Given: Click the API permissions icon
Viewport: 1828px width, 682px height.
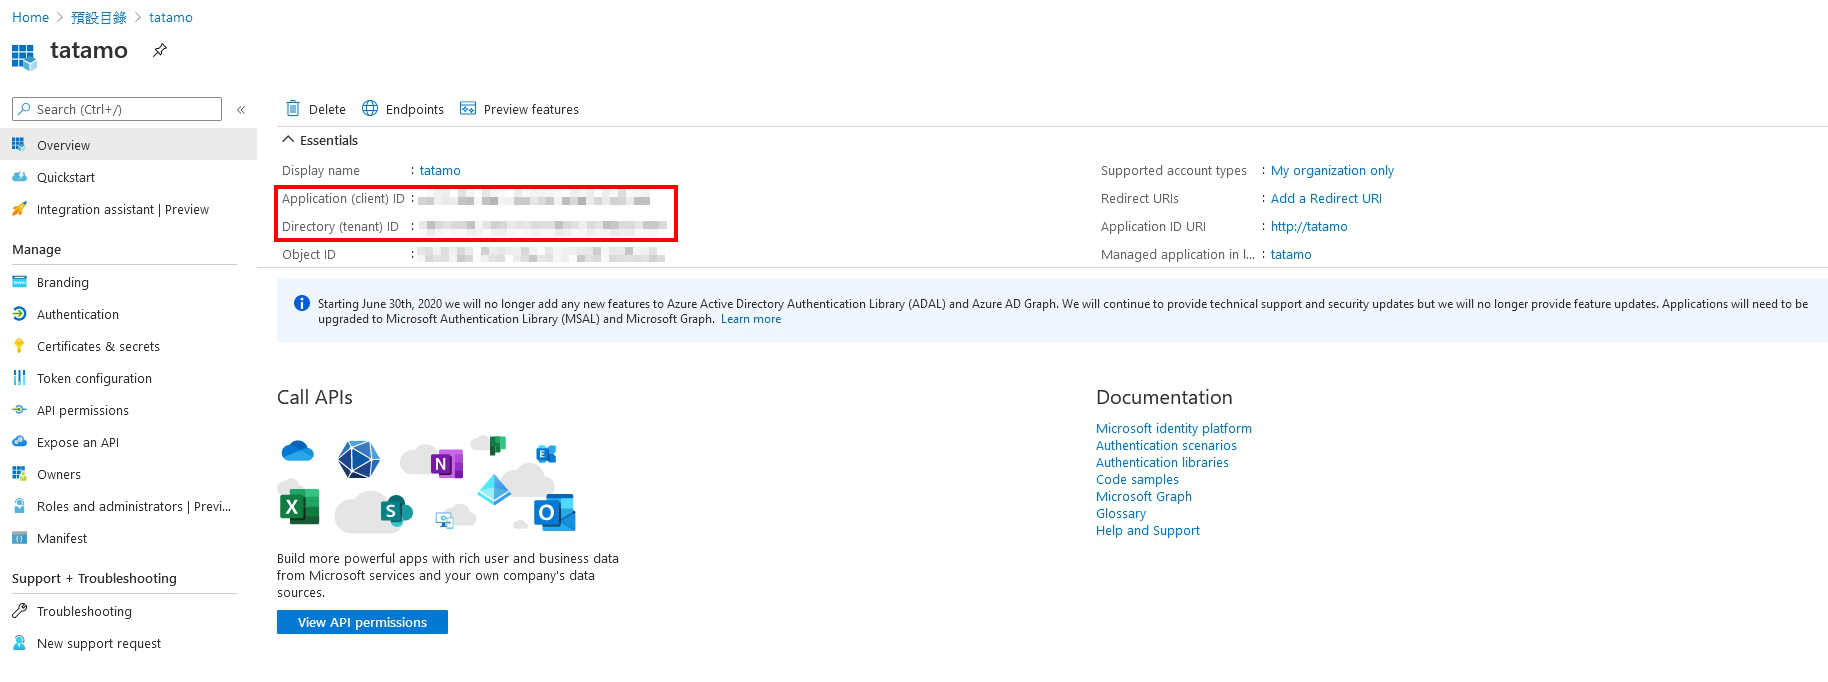Looking at the screenshot, I should click(19, 410).
